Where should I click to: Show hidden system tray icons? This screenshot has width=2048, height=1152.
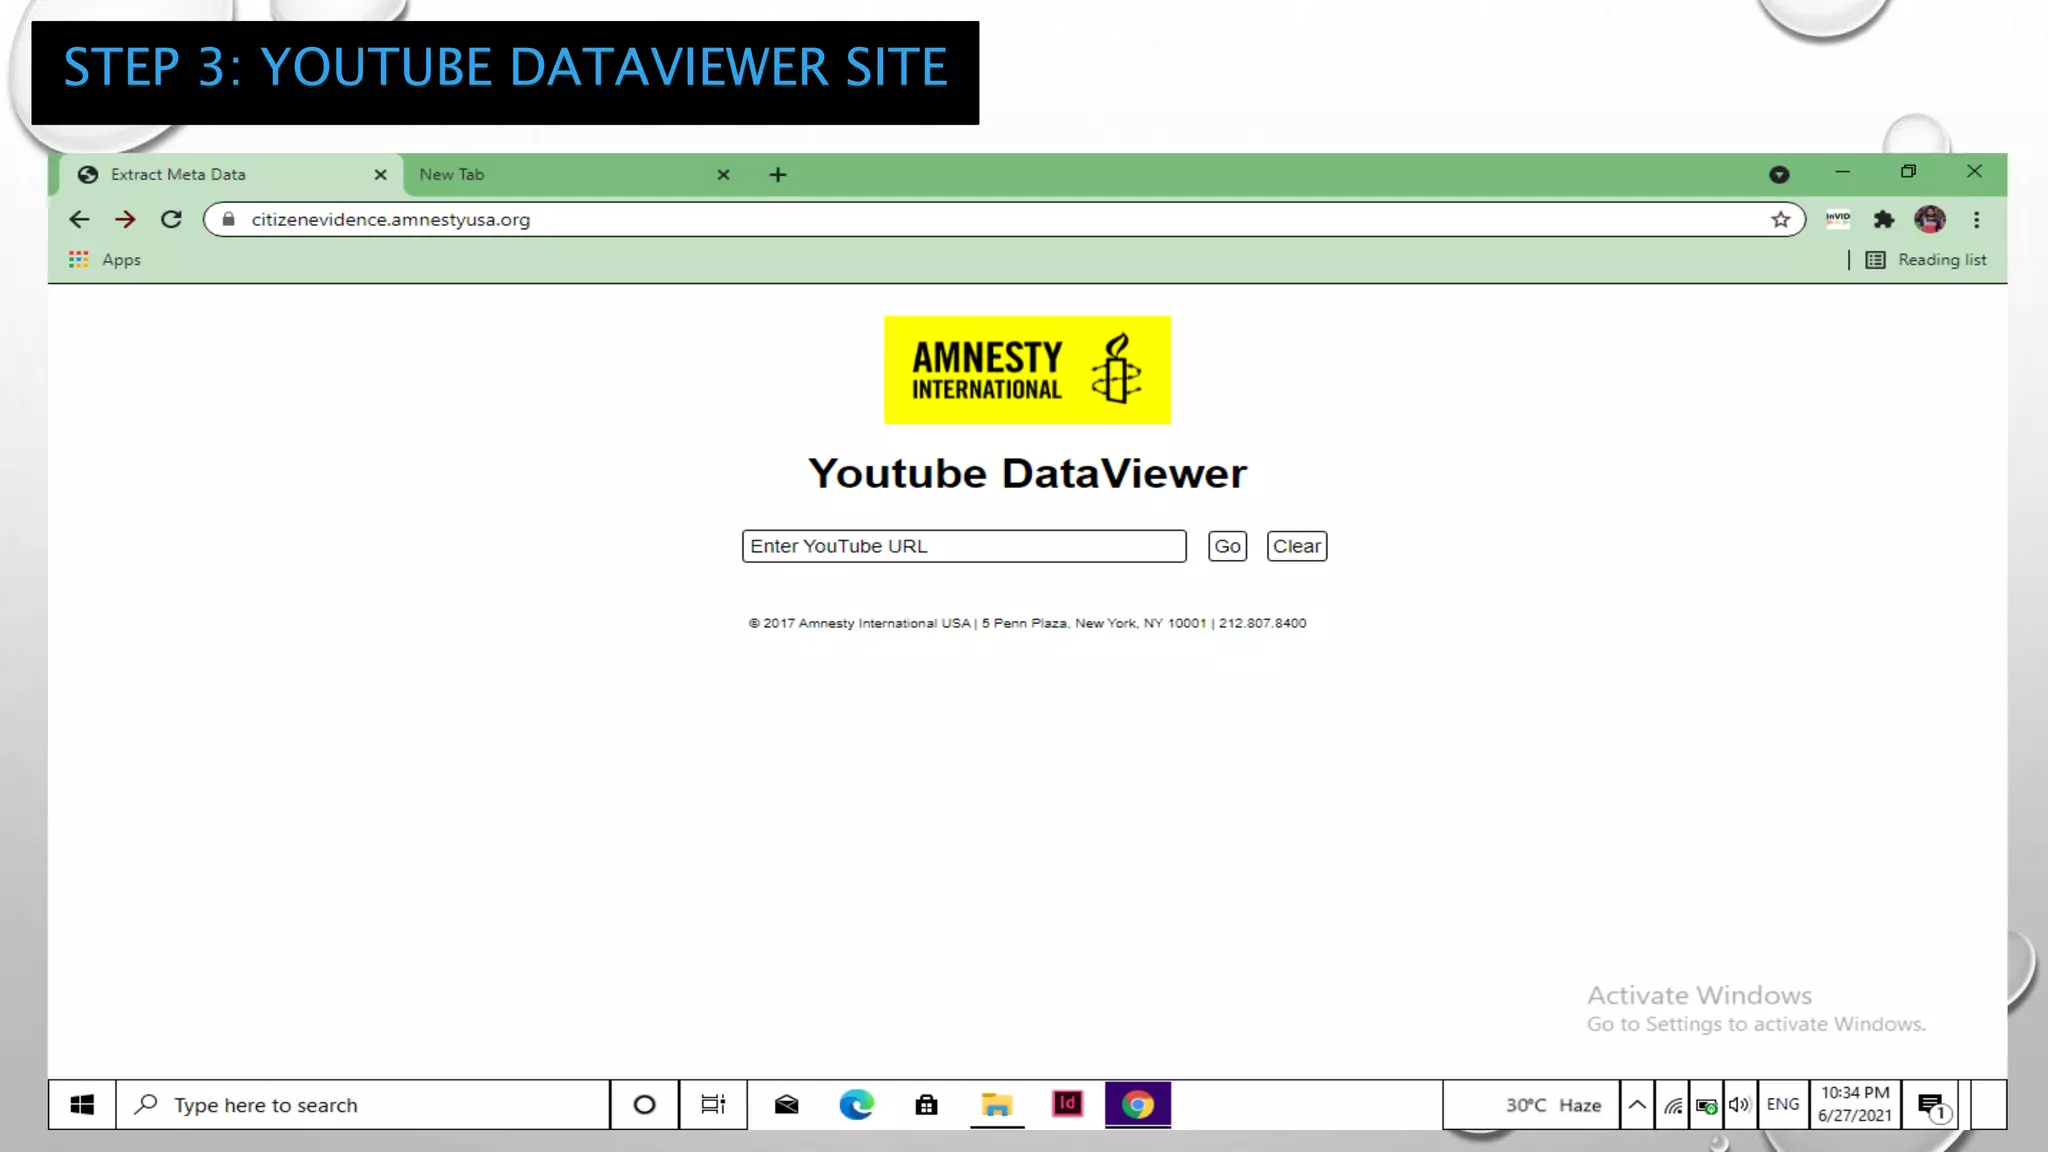[1637, 1105]
